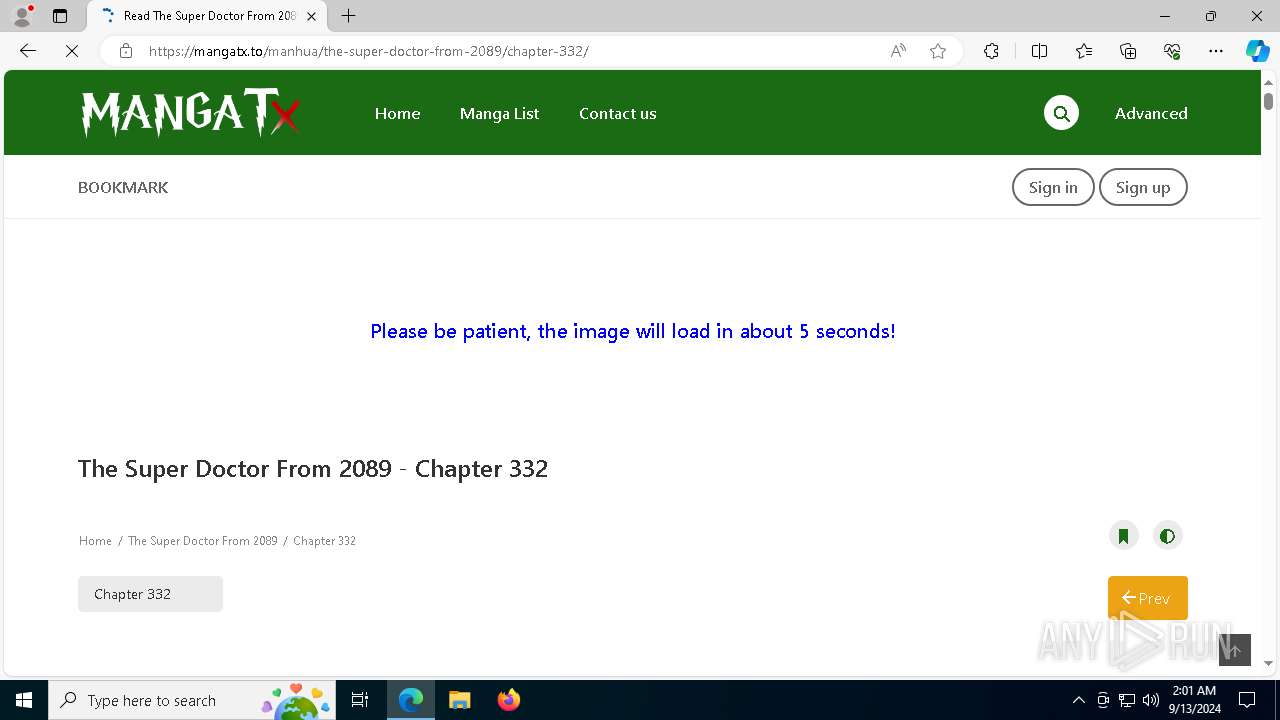Viewport: 1280px width, 720px height.
Task: Toggle the Split screen icon
Action: pos(1039,51)
